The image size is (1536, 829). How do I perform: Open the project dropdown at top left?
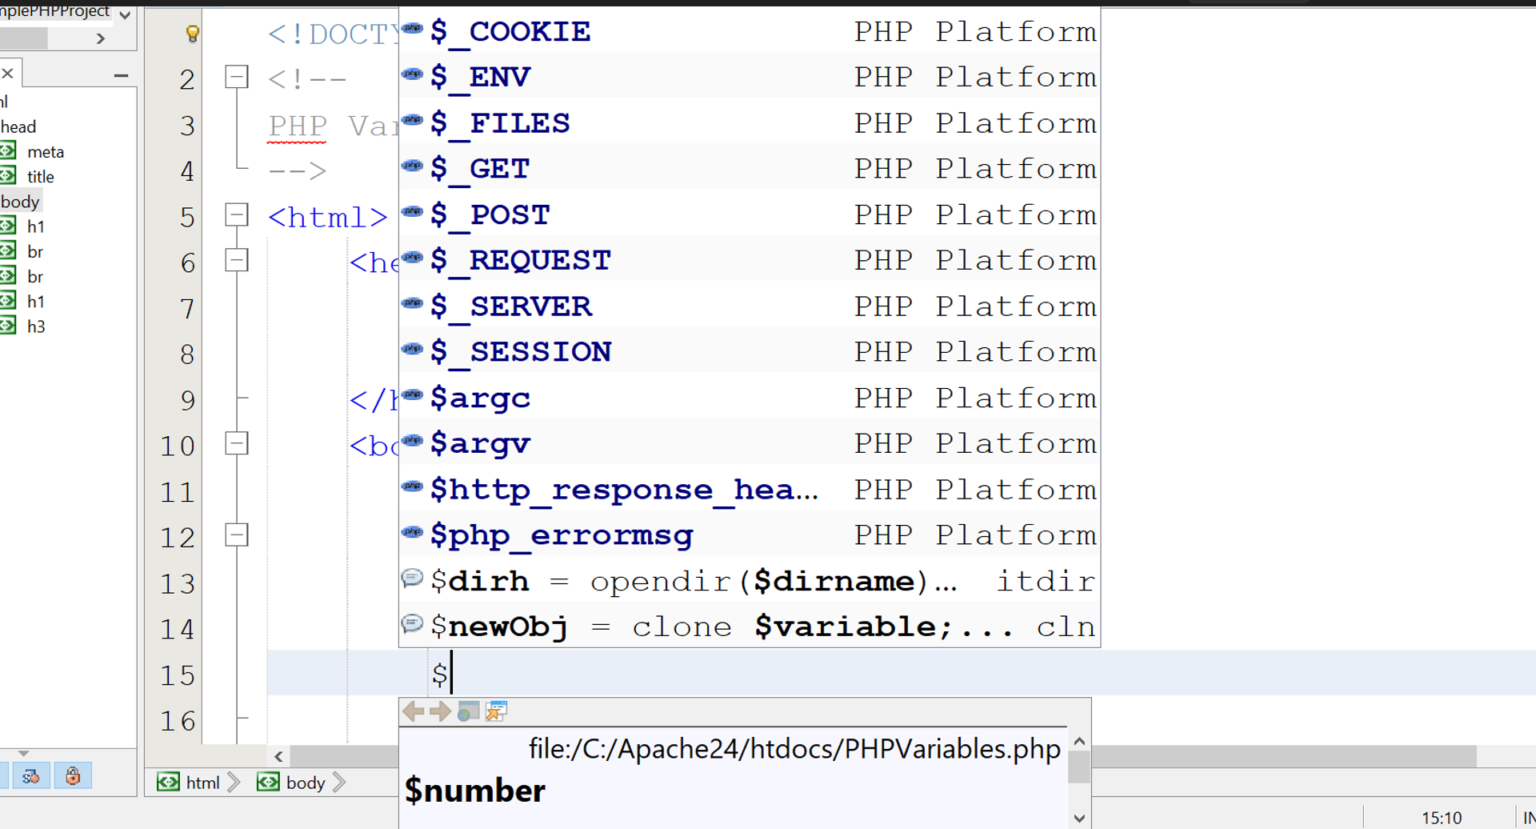point(125,14)
